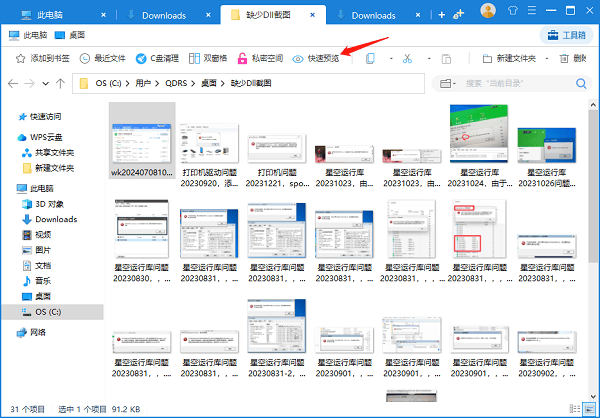Click the 私密空间 lock icon

[x=242, y=59]
